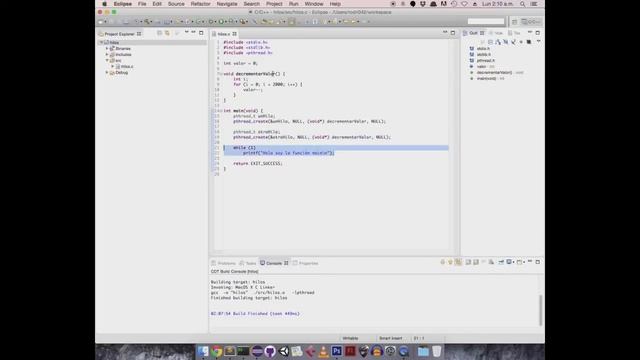The image size is (640, 360).
Task: Select pthread.h in the Outline
Action: pos(485,60)
